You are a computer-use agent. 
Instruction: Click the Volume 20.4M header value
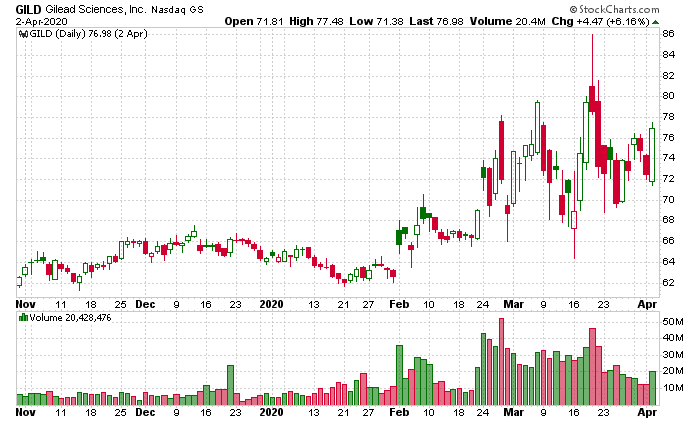tap(507, 21)
